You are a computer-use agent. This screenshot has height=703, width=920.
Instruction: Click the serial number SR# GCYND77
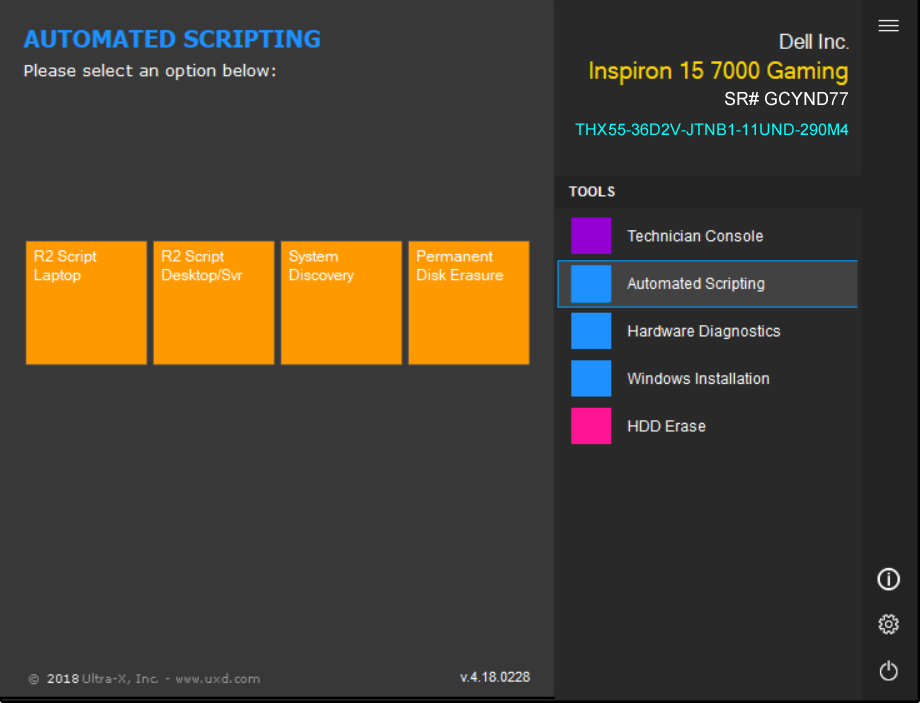coord(786,99)
